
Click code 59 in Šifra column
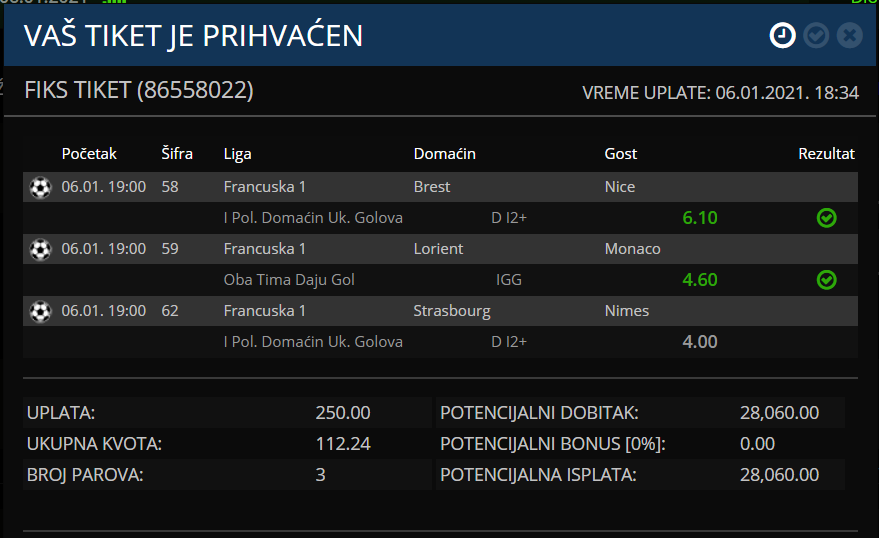coord(170,249)
